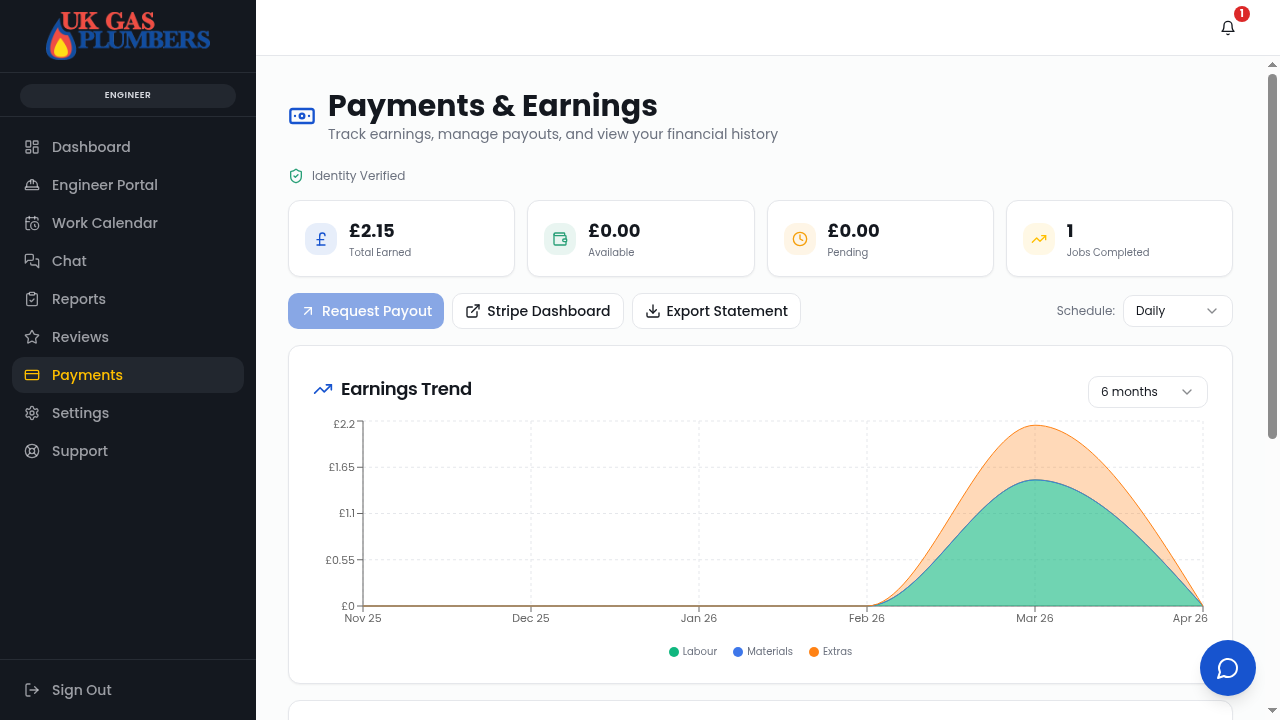
Task: Click the Request Payout button
Action: coord(366,311)
